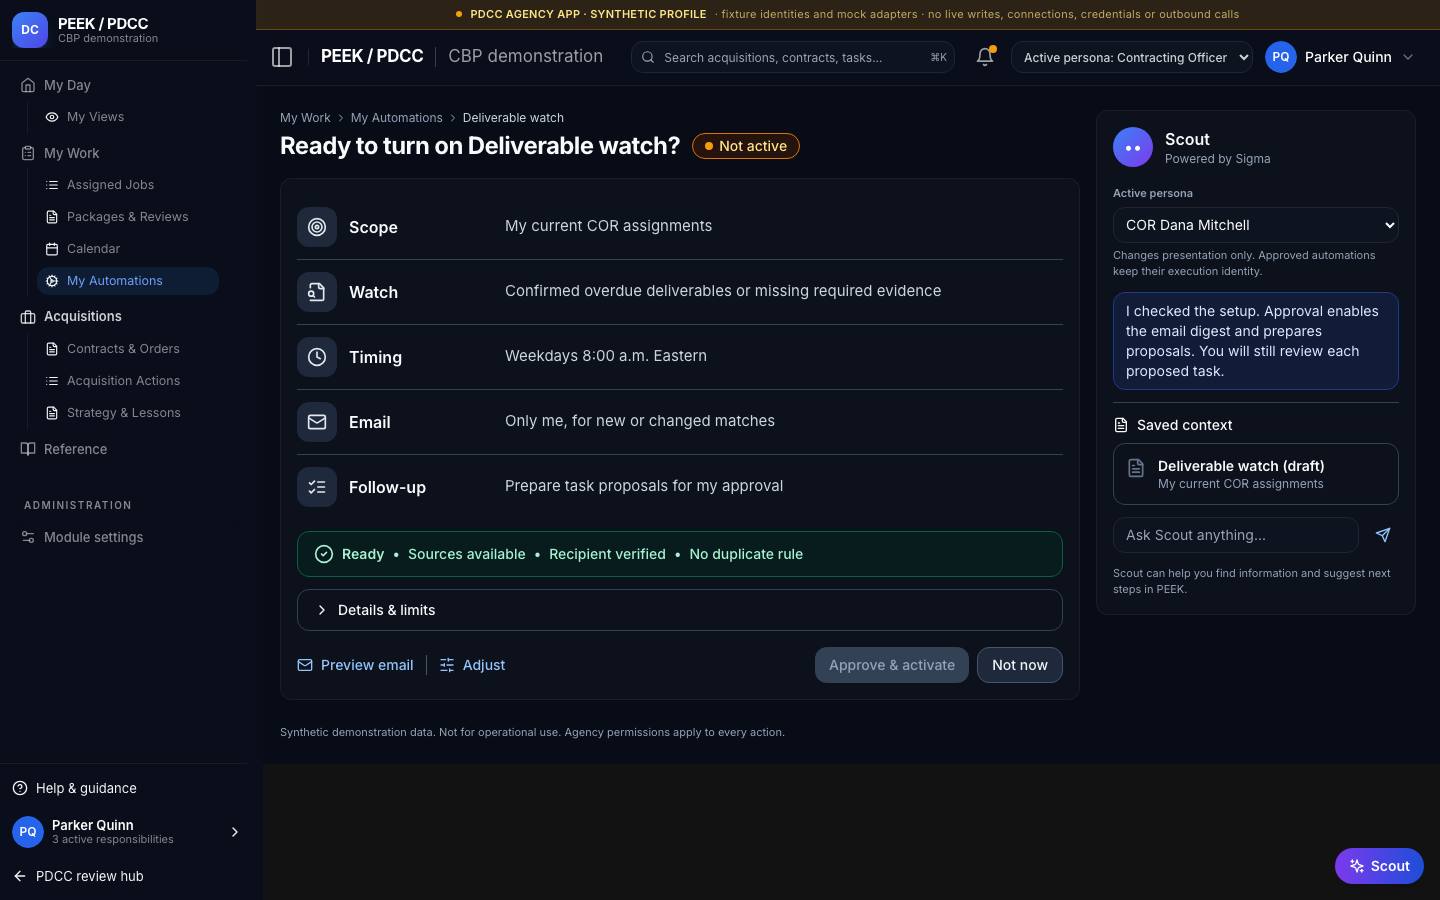Open Acquisition Actions
Viewport: 1440px width, 900px height.
[123, 381]
